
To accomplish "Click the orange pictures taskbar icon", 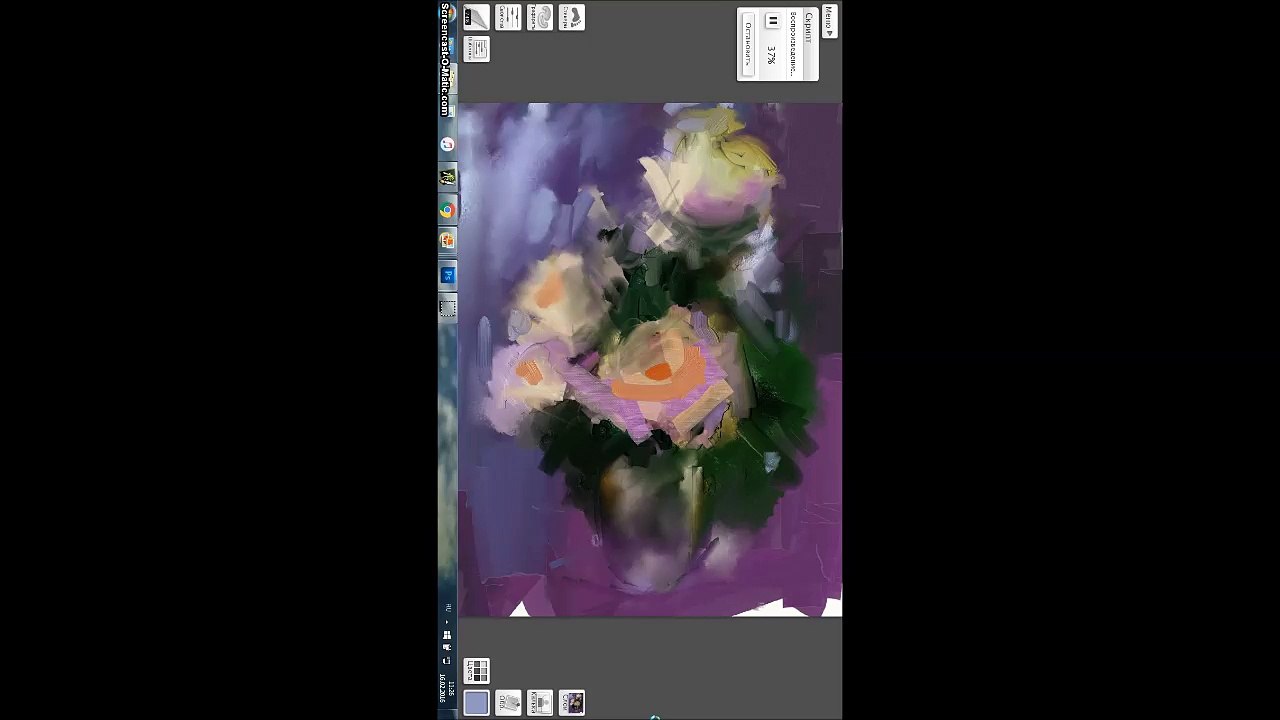I will [447, 241].
